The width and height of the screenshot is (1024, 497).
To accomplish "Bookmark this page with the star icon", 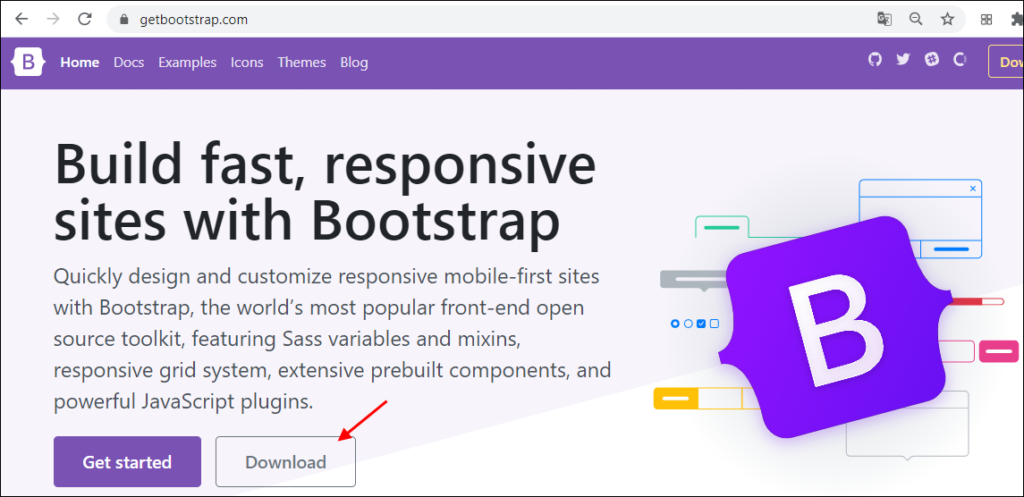I will click(x=948, y=19).
